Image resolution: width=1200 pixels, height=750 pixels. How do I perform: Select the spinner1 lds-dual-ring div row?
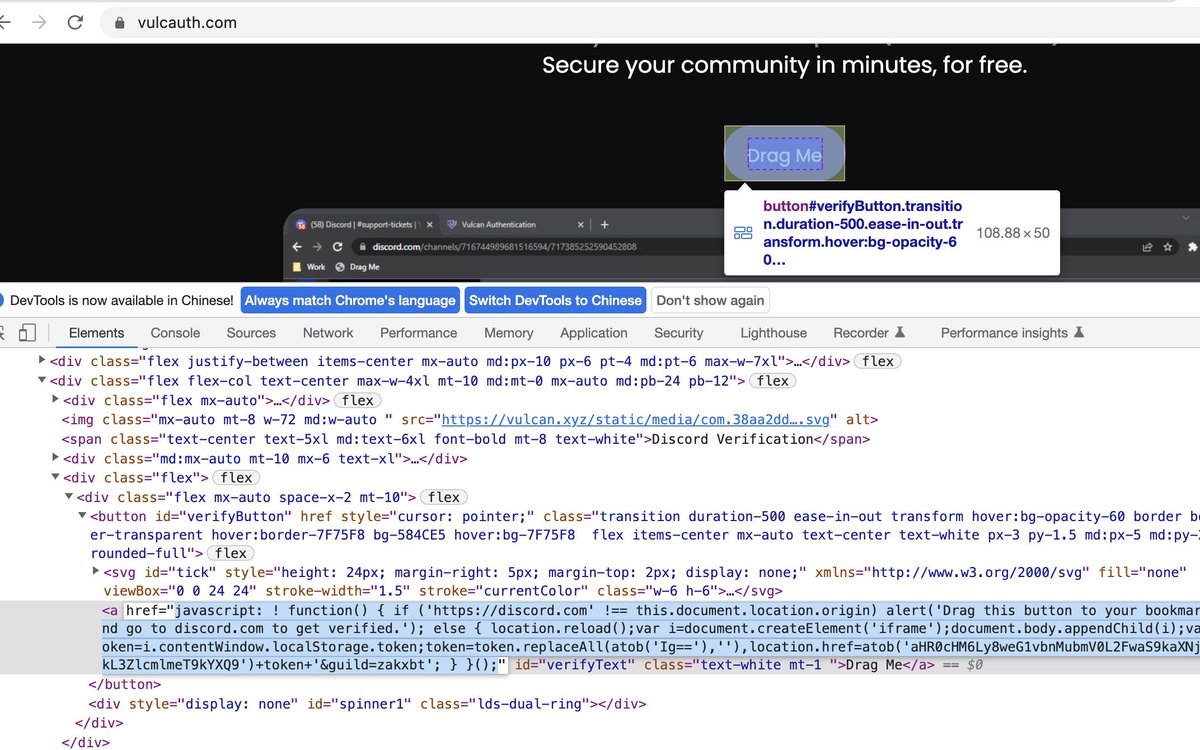600,704
